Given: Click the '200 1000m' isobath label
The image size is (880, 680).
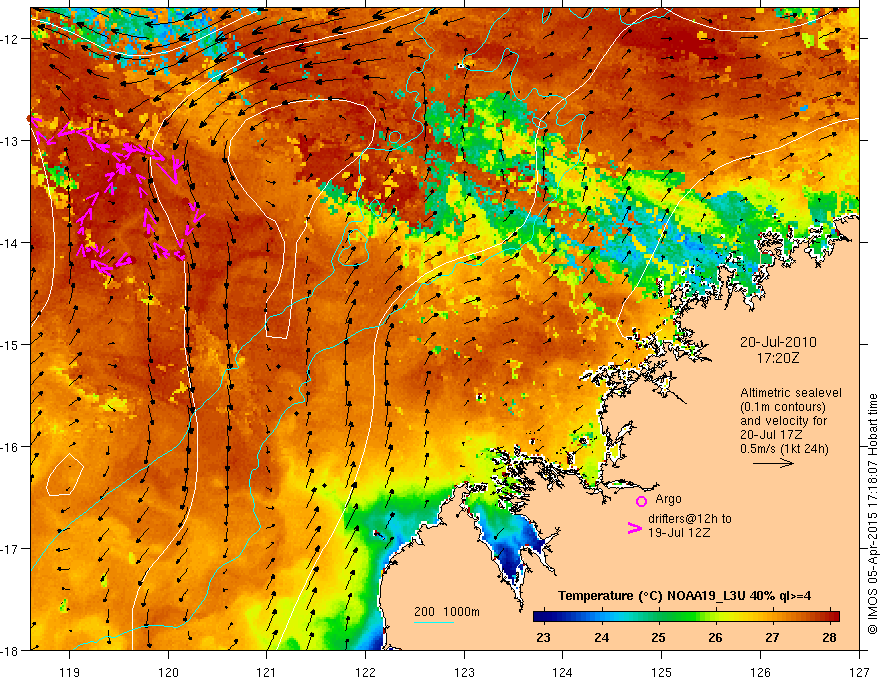Looking at the screenshot, I should (447, 612).
